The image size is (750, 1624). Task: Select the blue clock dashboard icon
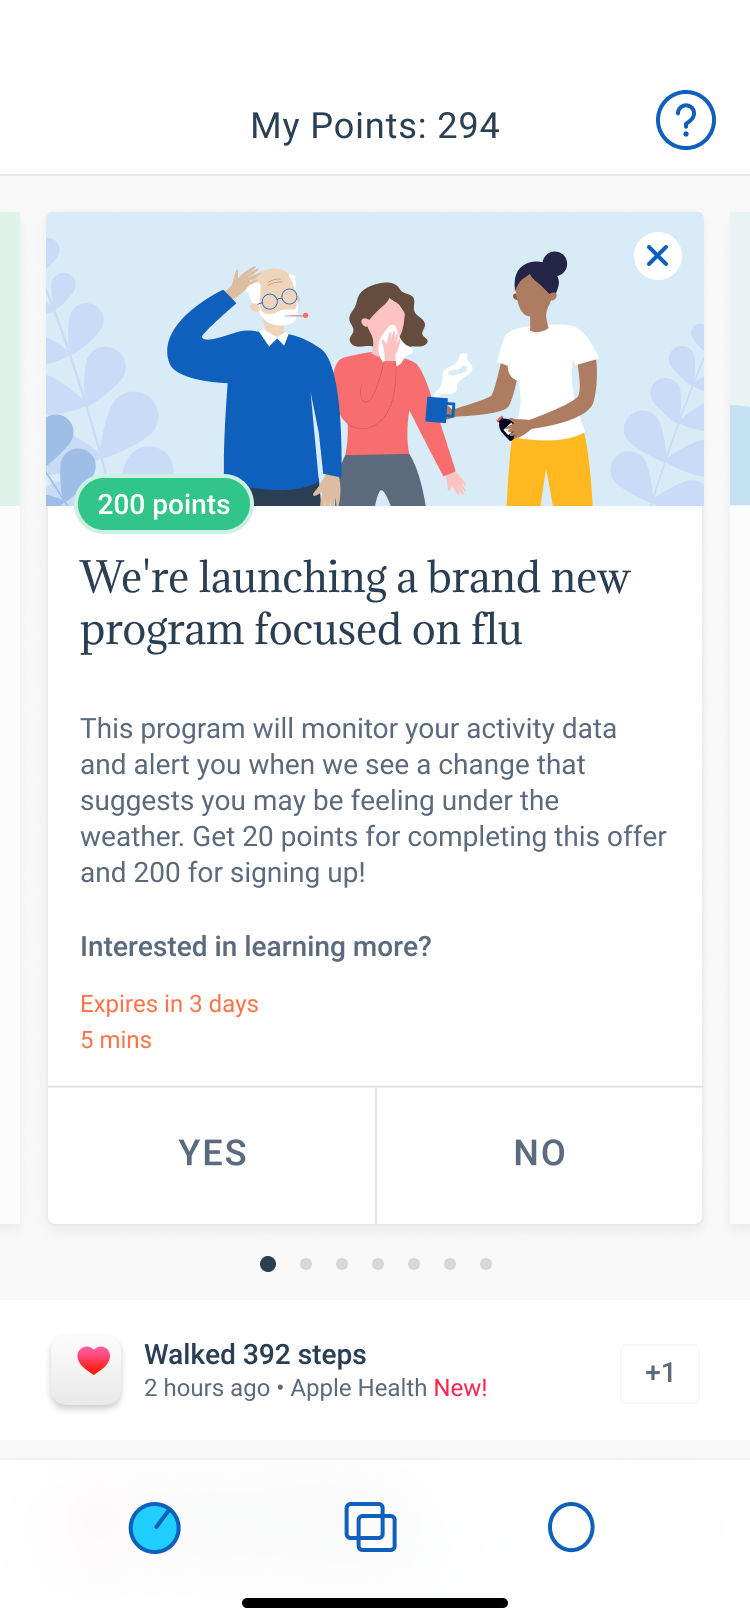point(155,1527)
